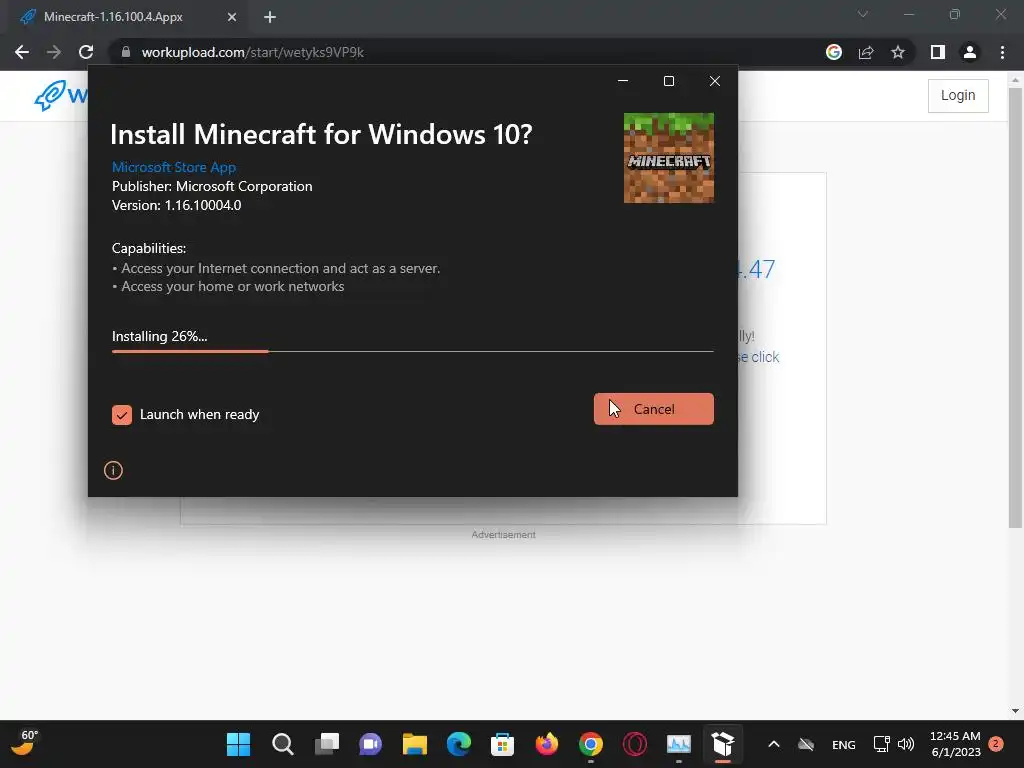Click the OneDrive cloud tray icon

pos(806,744)
